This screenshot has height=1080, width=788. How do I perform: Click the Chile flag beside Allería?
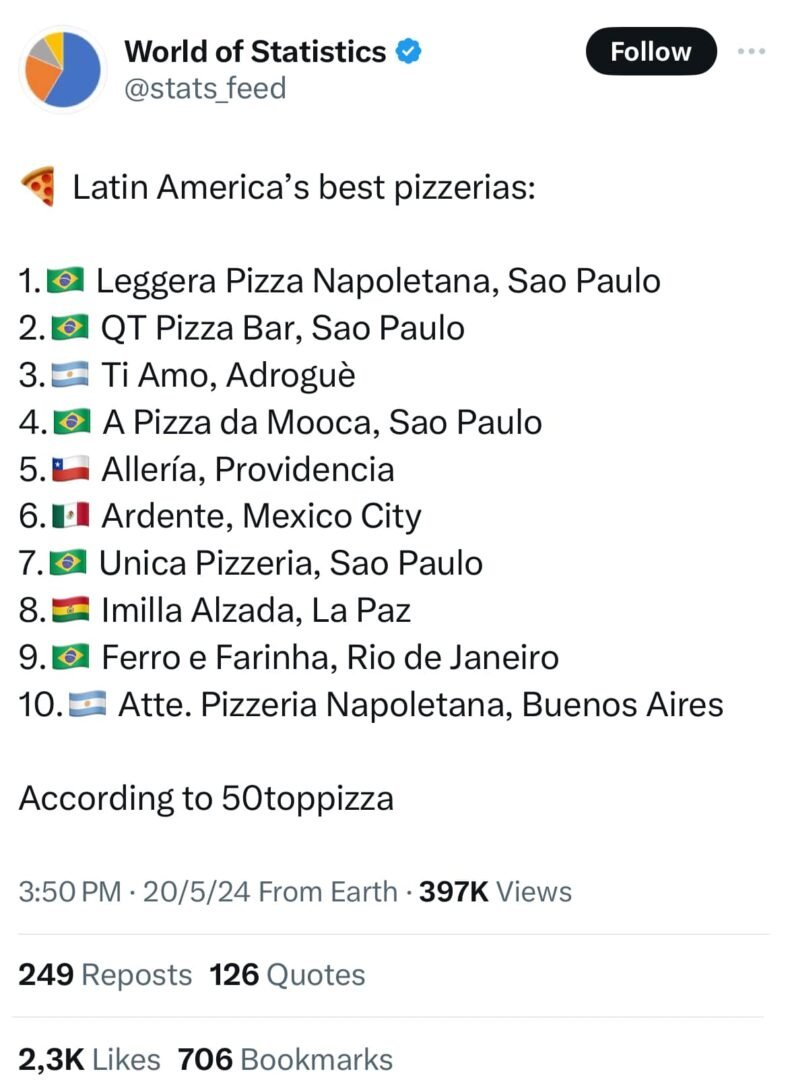pos(72,469)
